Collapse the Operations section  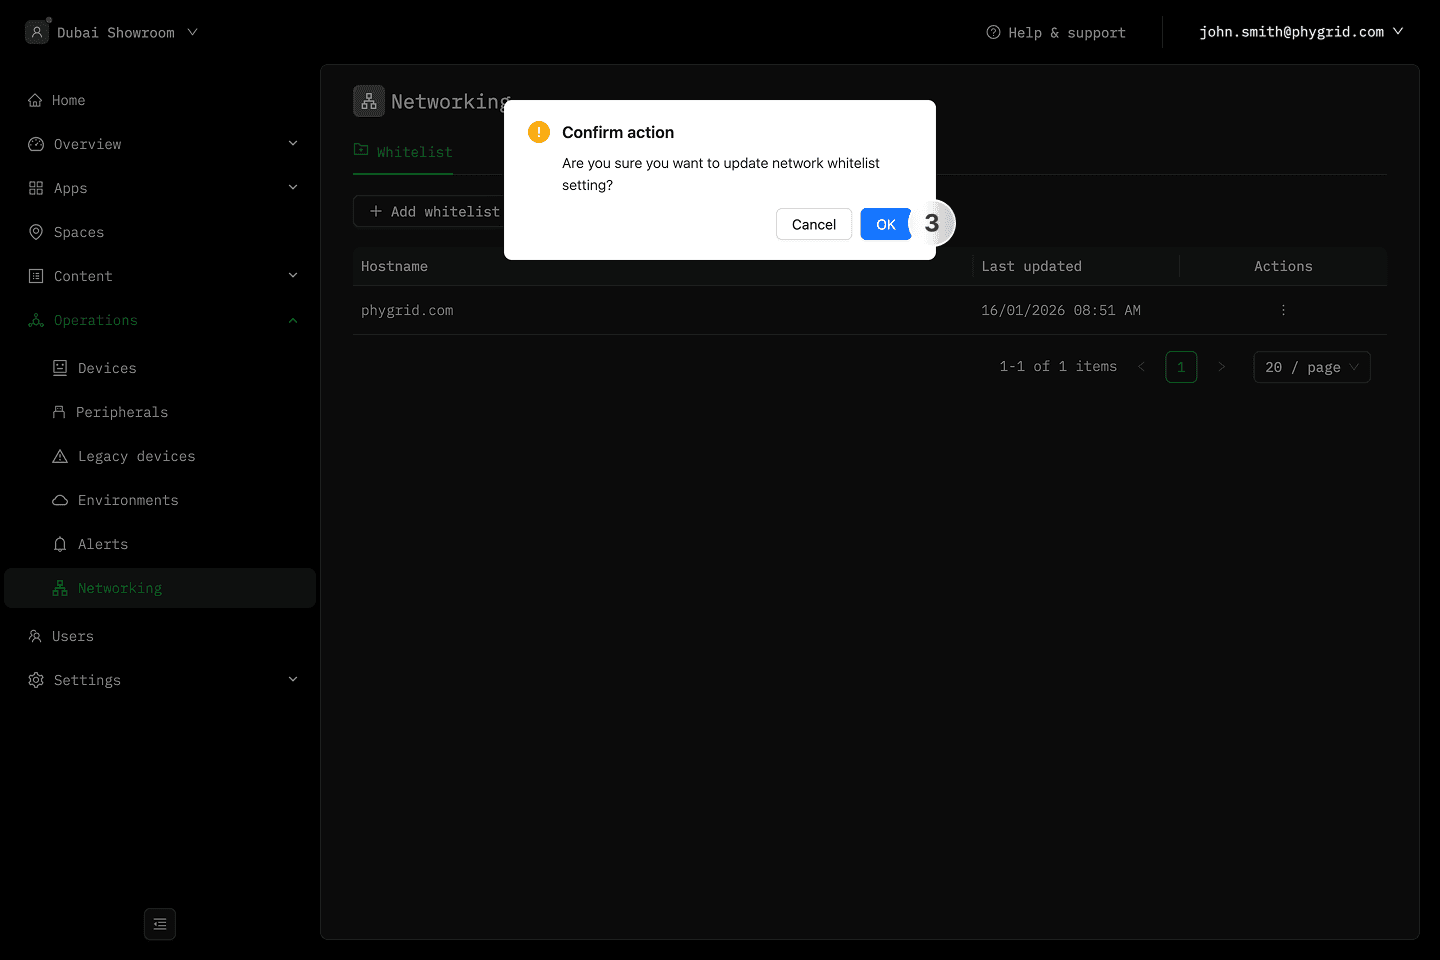point(293,320)
